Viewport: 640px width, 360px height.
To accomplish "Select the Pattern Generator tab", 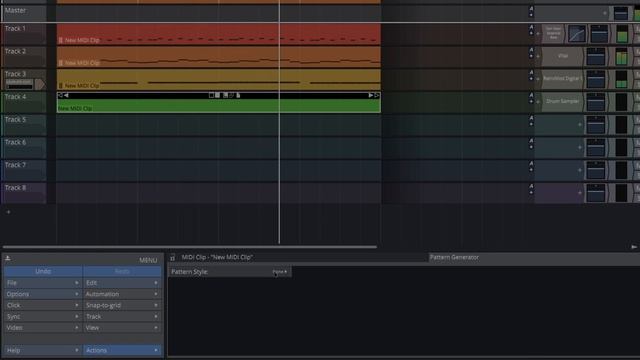I will coord(454,258).
